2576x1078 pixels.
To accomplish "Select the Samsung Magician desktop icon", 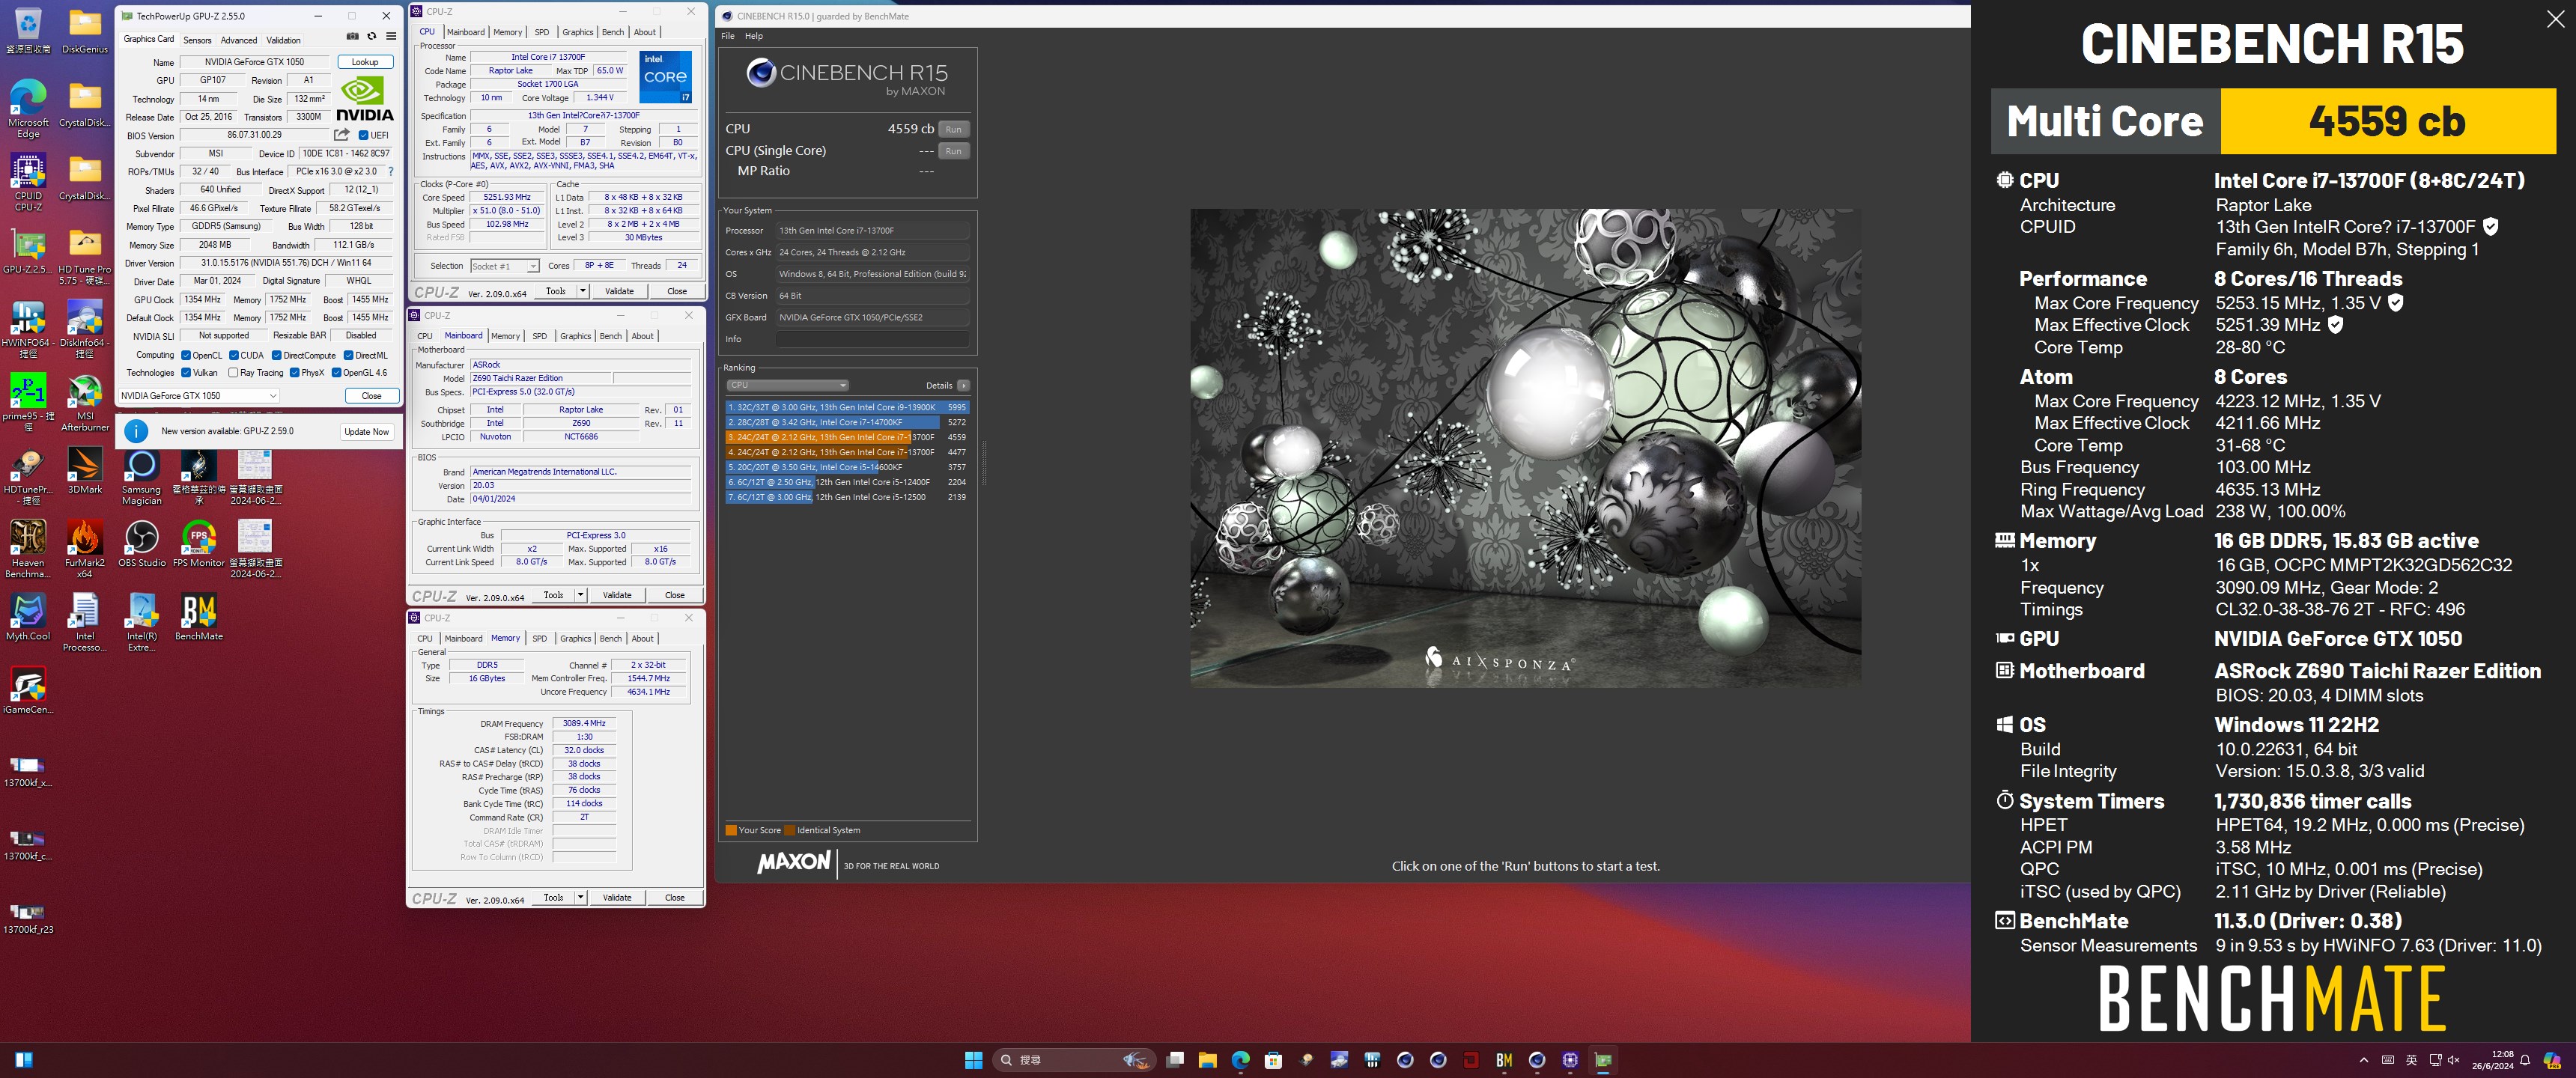I will coord(141,476).
